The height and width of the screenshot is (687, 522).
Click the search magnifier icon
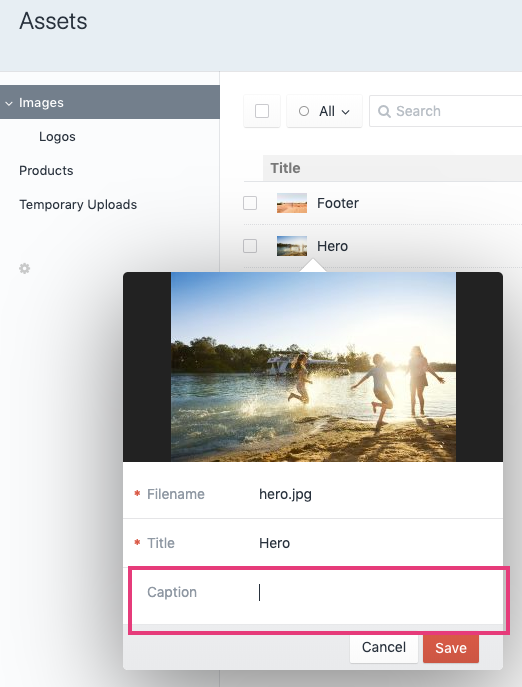pos(384,111)
